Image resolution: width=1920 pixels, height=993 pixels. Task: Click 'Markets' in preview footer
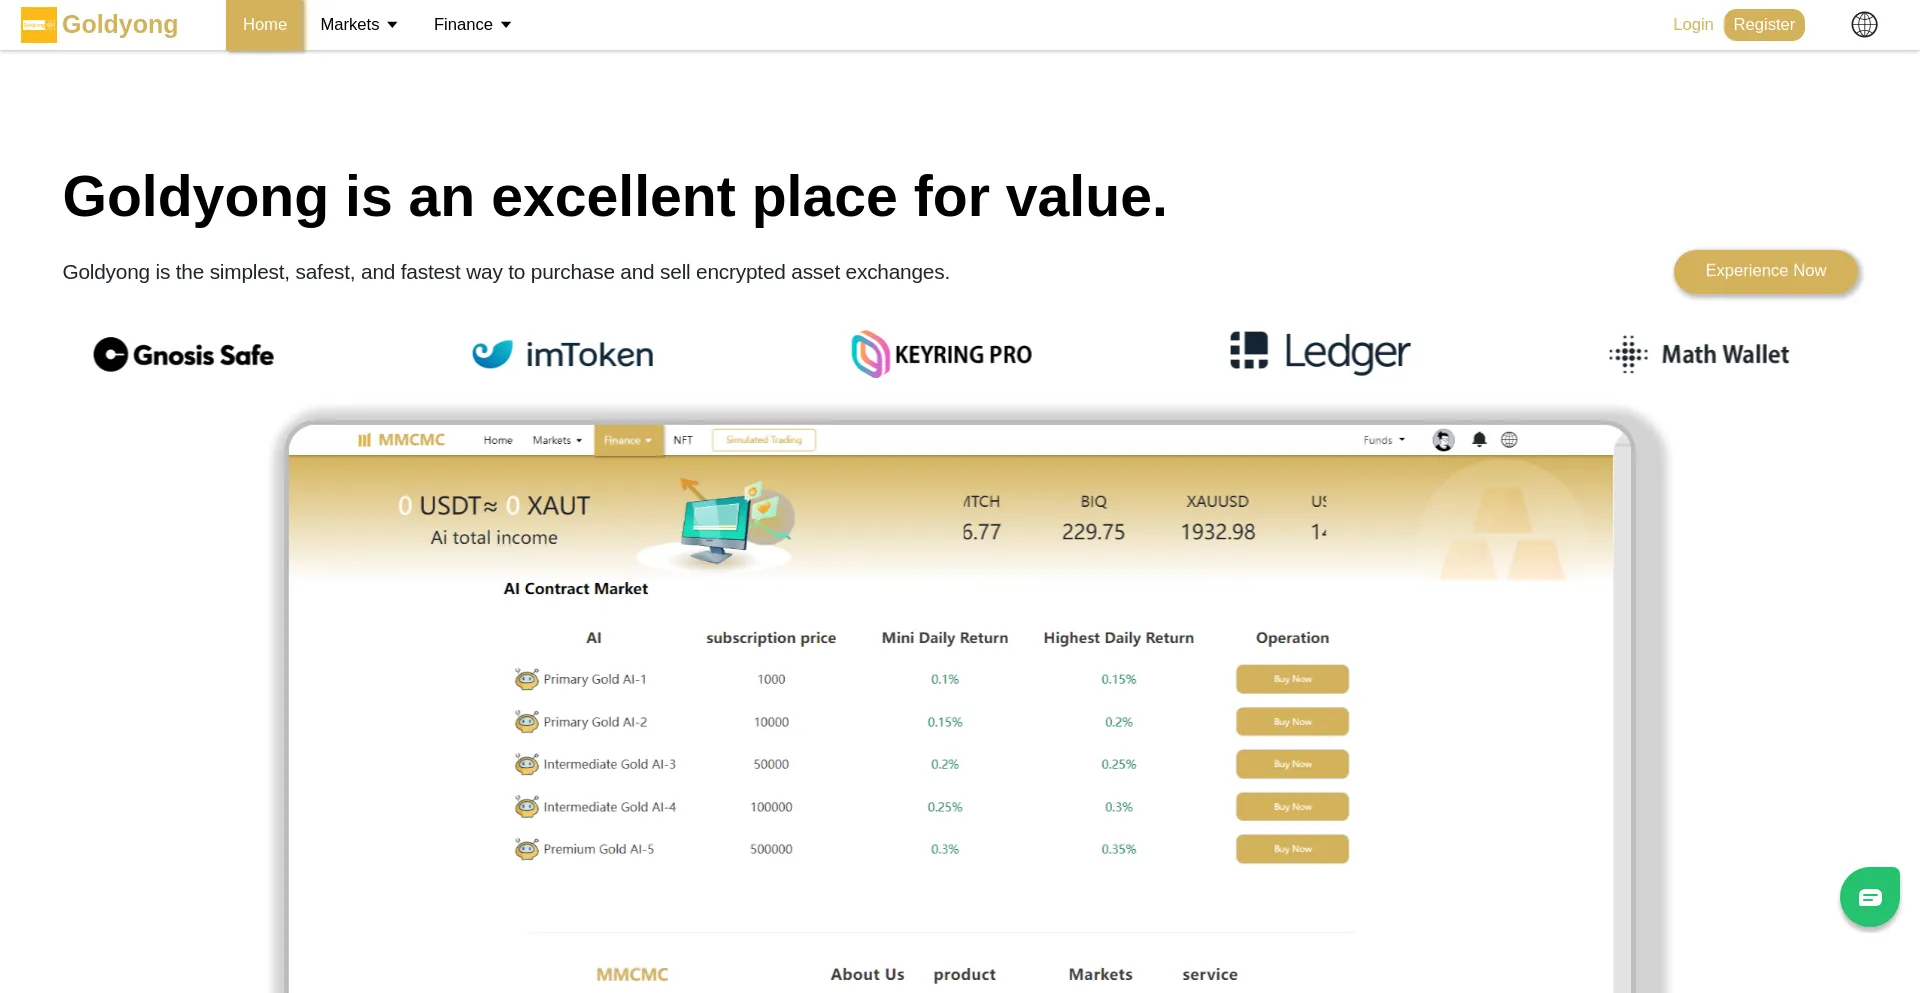click(1101, 974)
